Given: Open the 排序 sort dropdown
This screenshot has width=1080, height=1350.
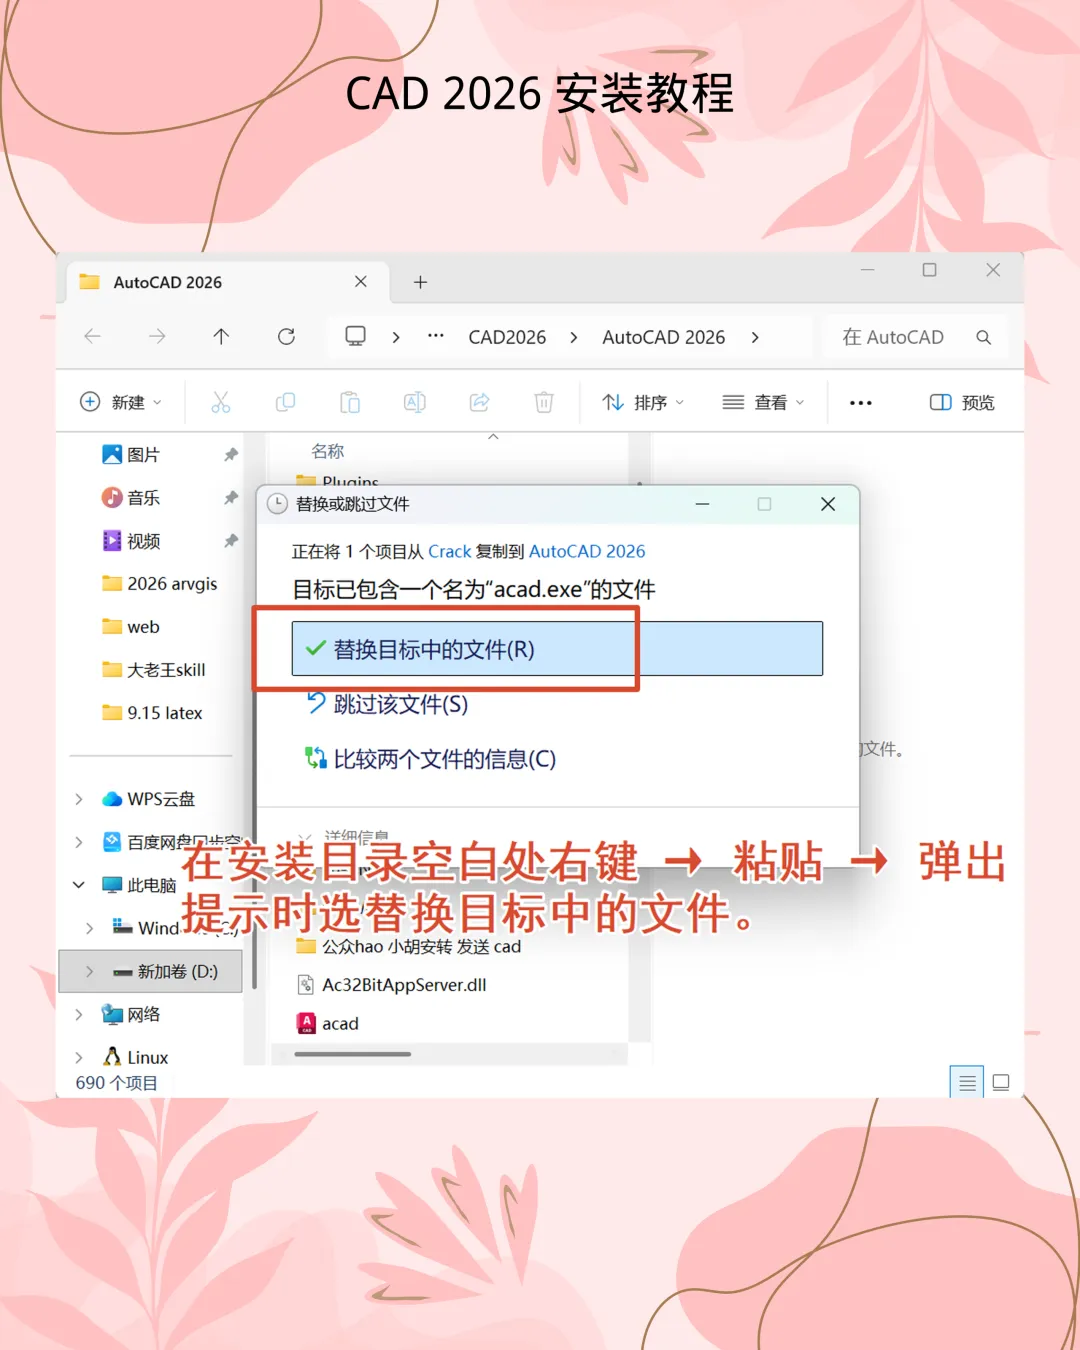Looking at the screenshot, I should coord(643,402).
